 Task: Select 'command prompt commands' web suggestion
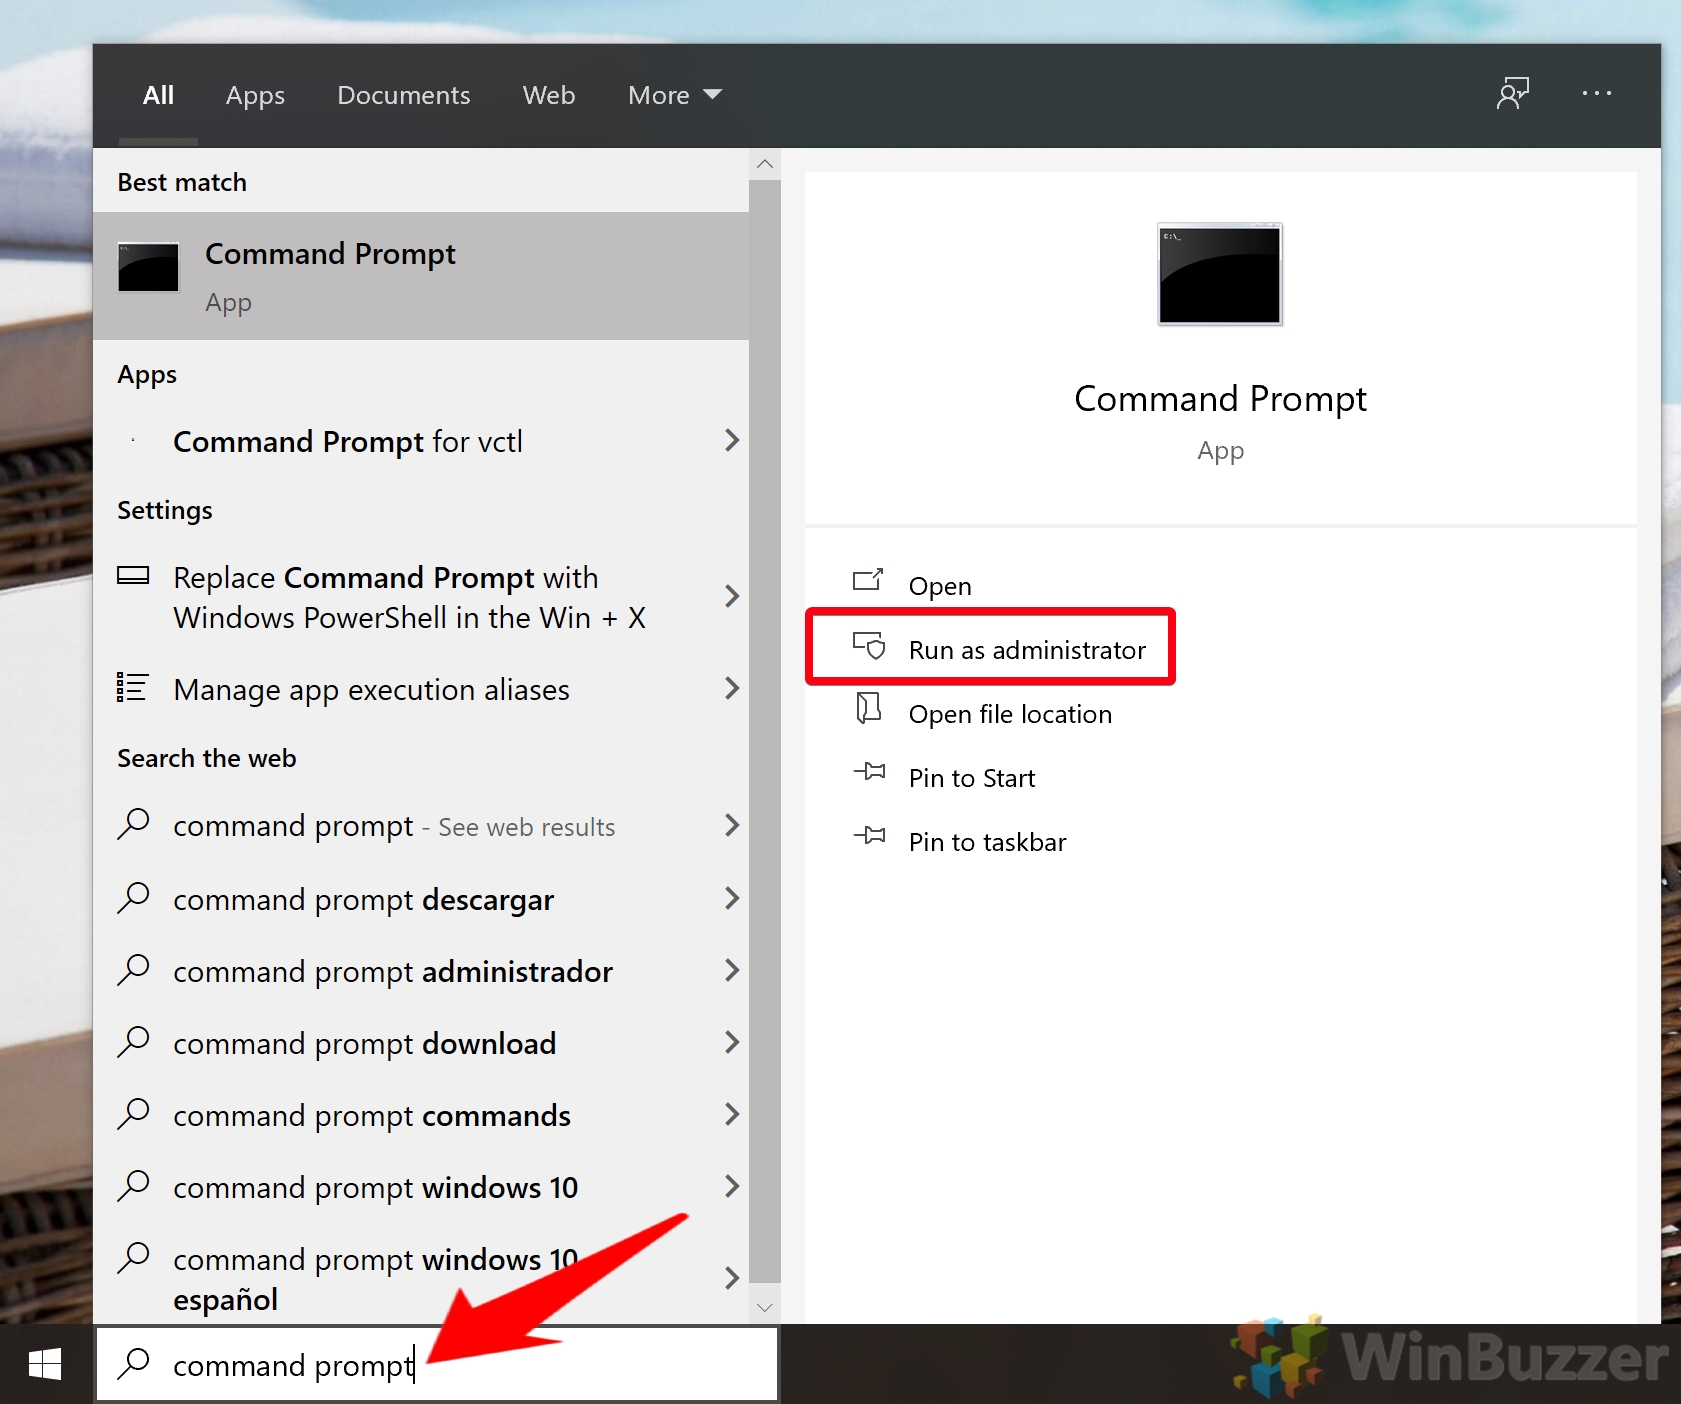tap(421, 1115)
